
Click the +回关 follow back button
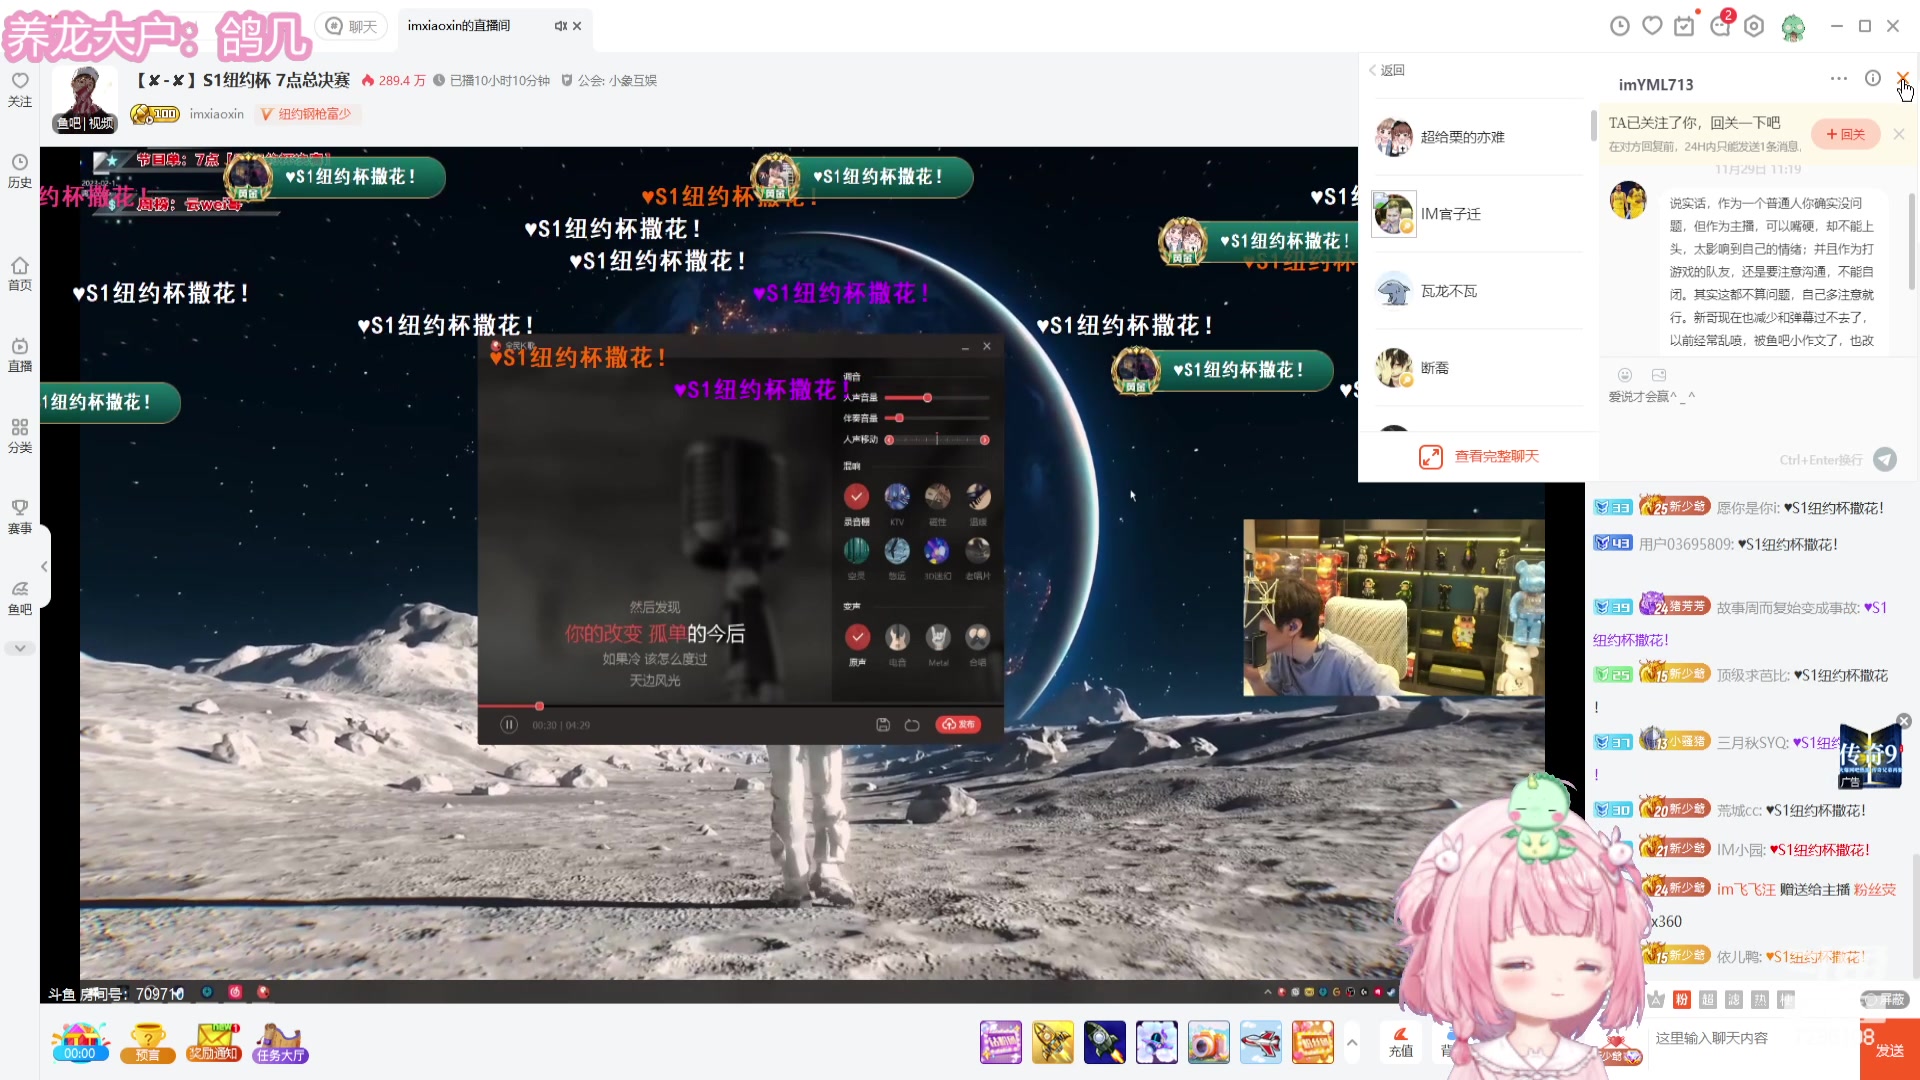(x=1845, y=134)
